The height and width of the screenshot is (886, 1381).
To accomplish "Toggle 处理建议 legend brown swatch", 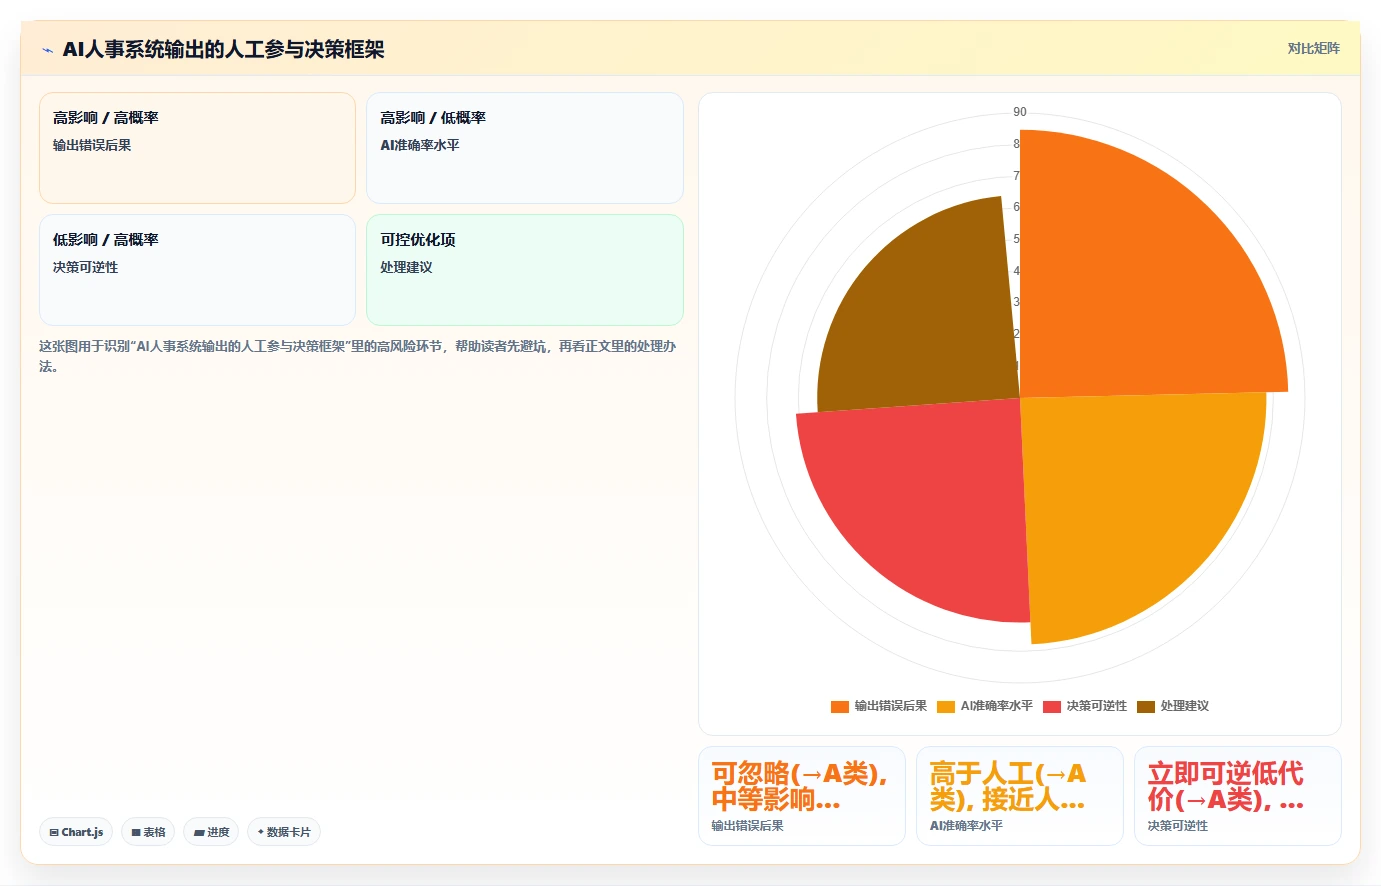I will click(1146, 706).
